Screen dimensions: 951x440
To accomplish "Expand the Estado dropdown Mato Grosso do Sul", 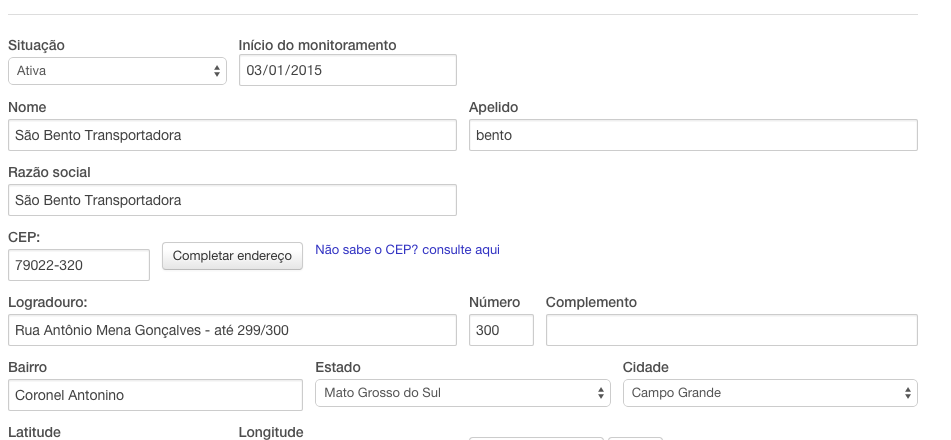I will pyautogui.click(x=463, y=393).
